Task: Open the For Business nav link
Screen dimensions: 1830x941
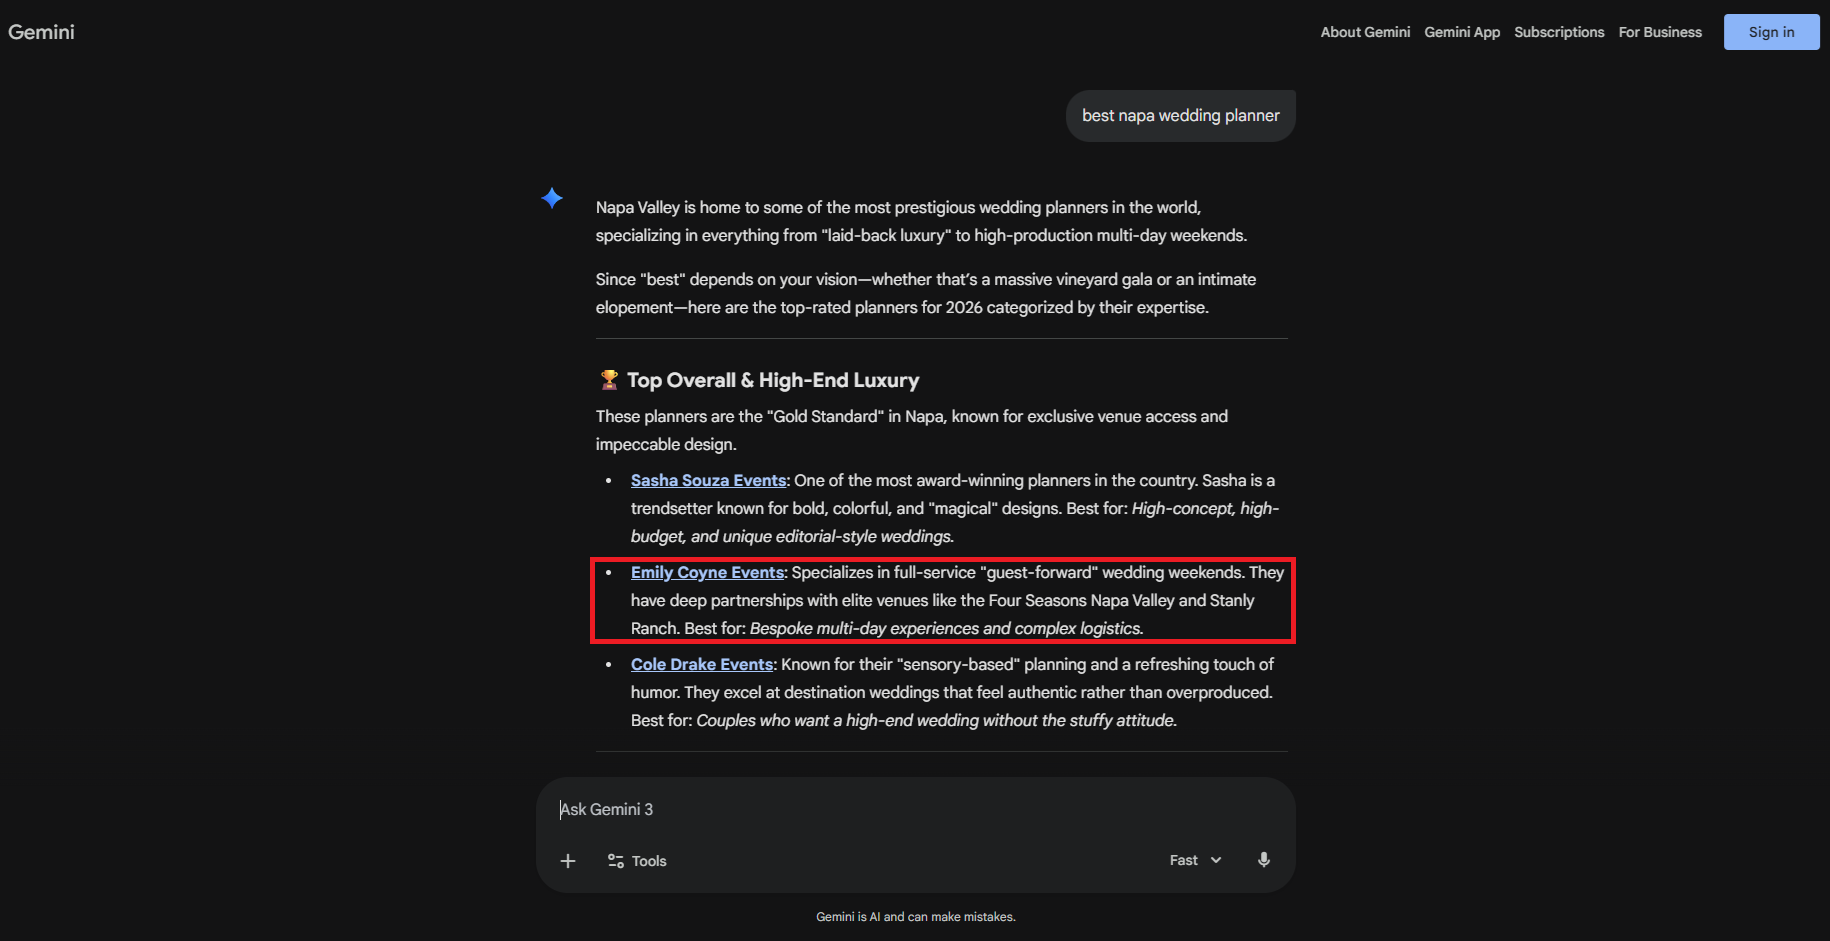Action: [1660, 32]
